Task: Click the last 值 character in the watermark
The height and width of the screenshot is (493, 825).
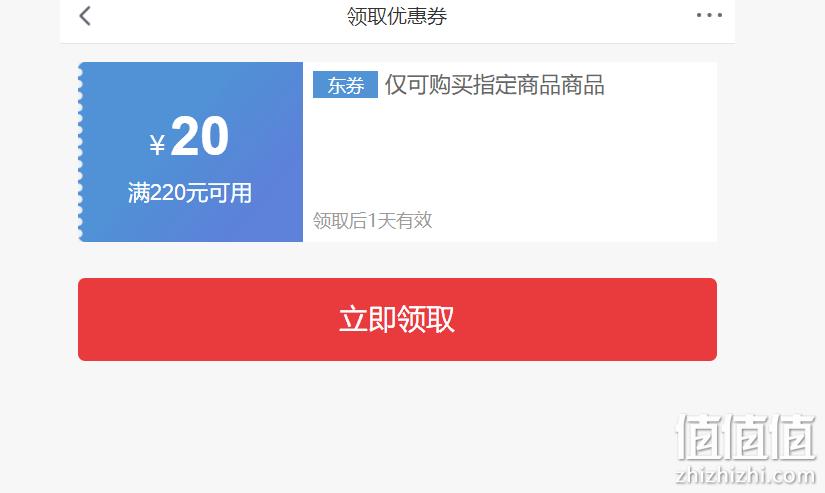Action: 793,437
